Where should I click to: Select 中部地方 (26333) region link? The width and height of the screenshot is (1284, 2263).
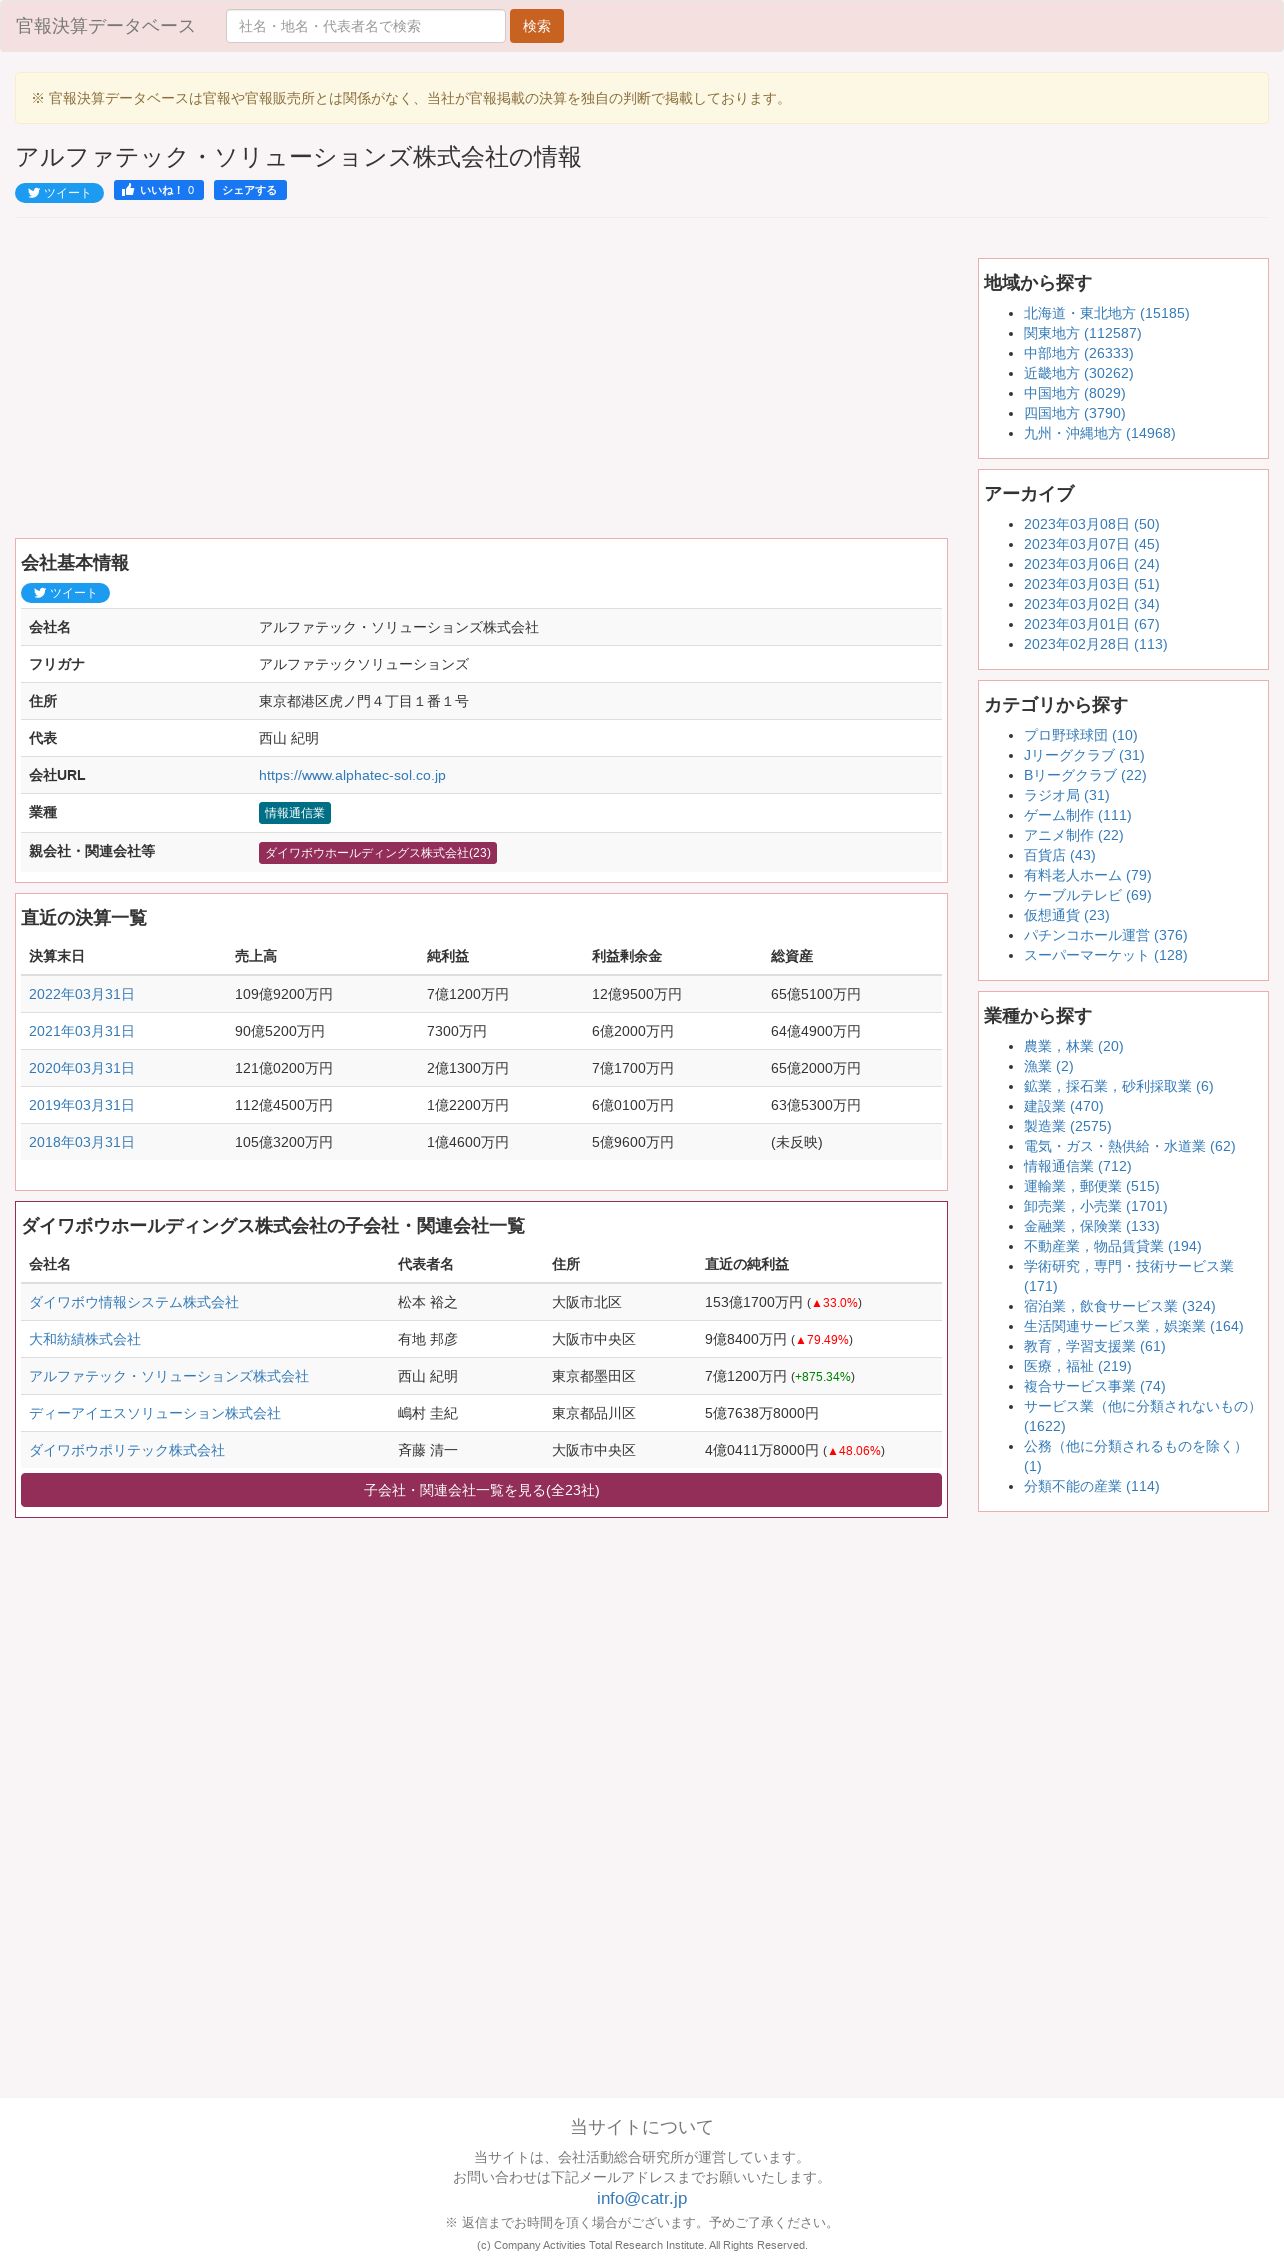click(x=1078, y=353)
